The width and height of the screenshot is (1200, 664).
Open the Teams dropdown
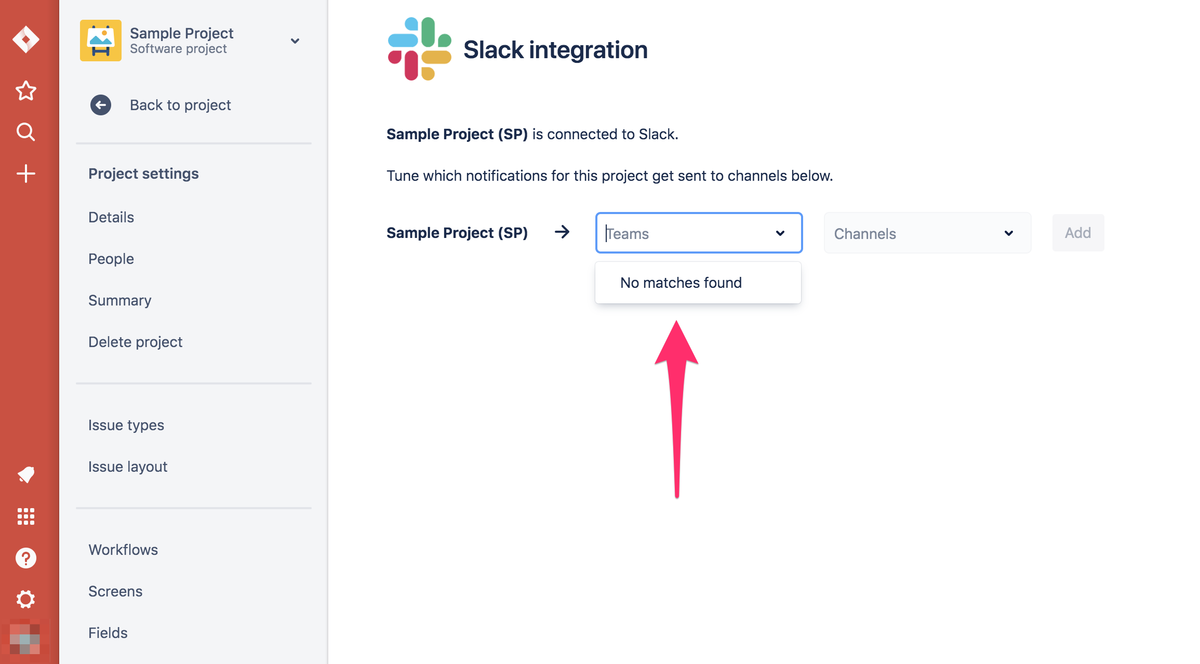pyautogui.click(x=698, y=233)
